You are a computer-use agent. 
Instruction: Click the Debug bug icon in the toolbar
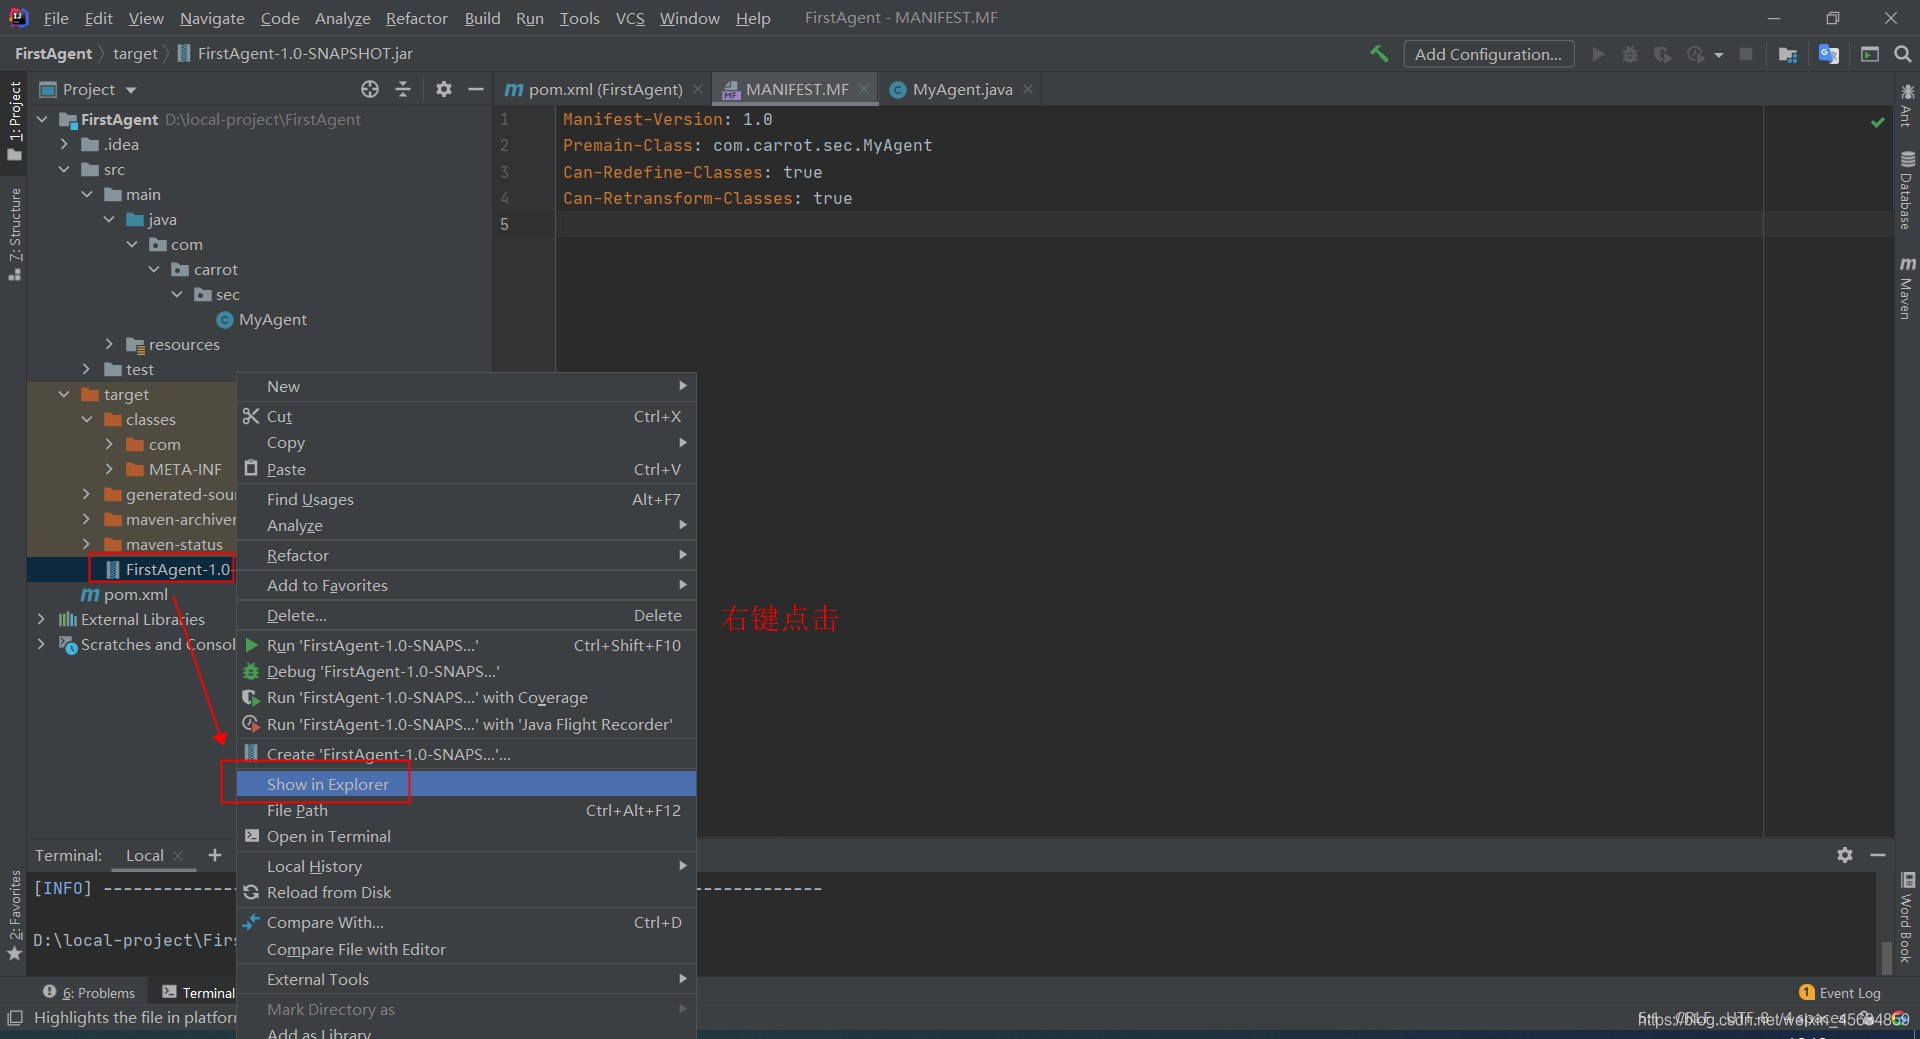(x=1630, y=54)
